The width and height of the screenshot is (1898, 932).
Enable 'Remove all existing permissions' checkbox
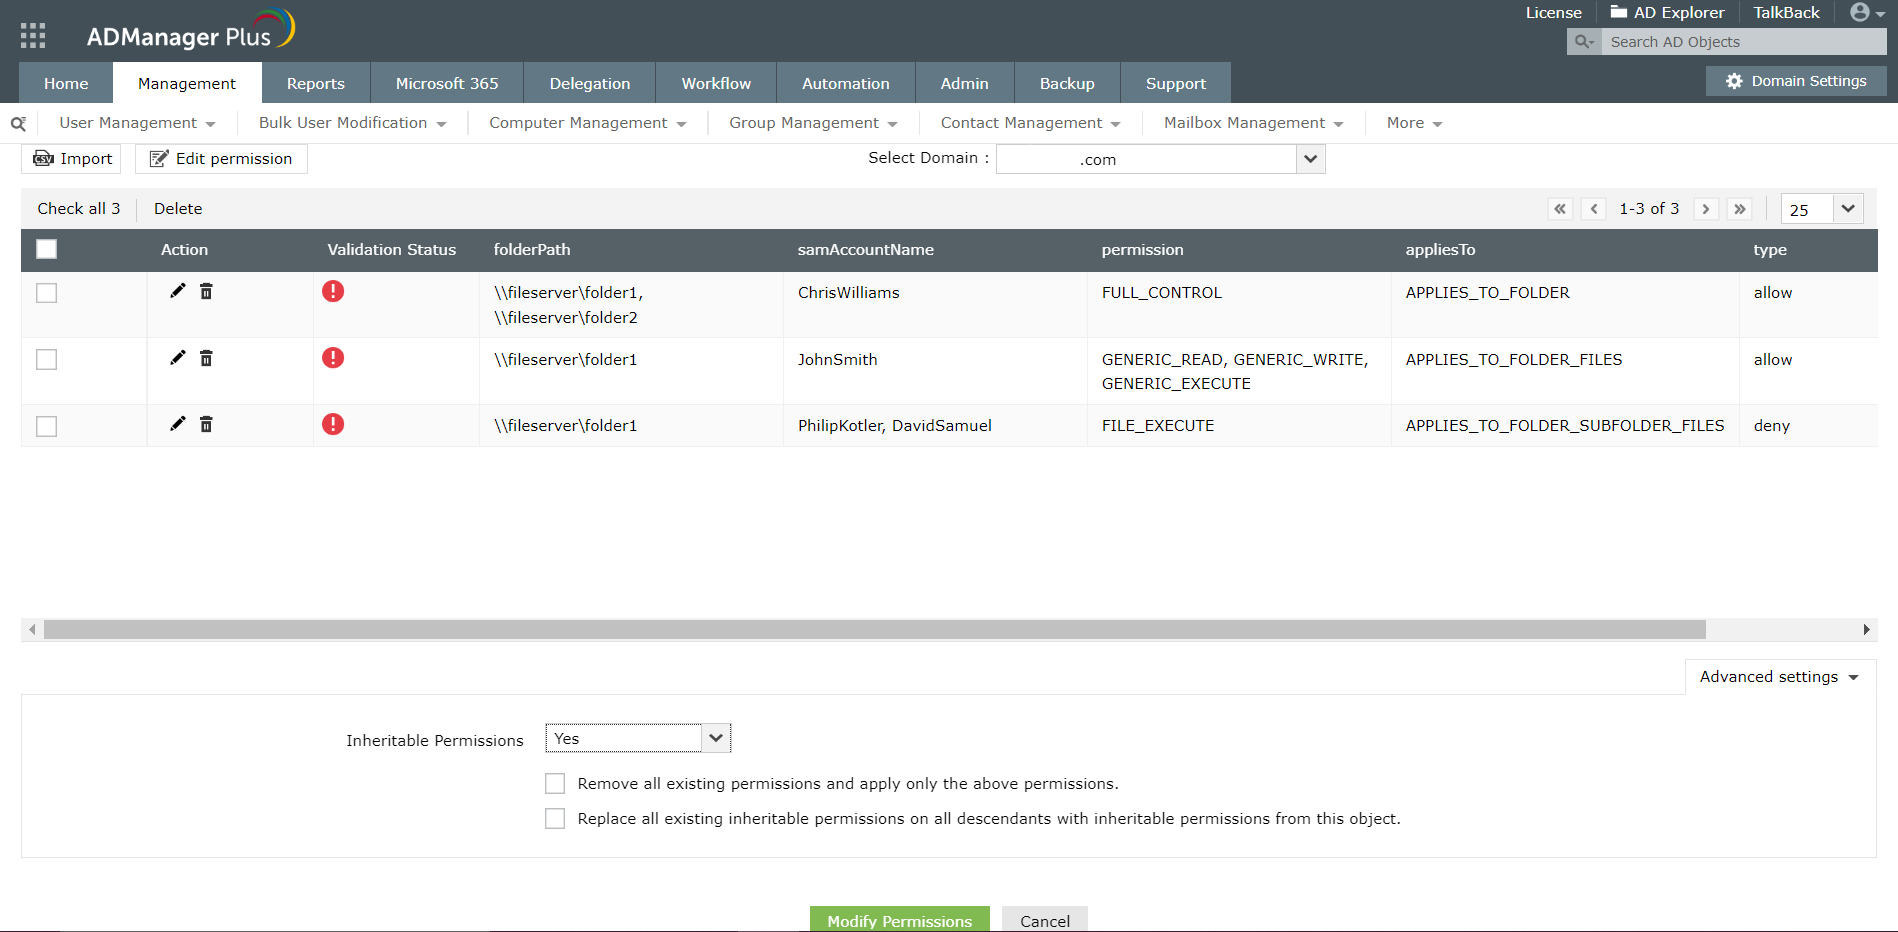[555, 783]
